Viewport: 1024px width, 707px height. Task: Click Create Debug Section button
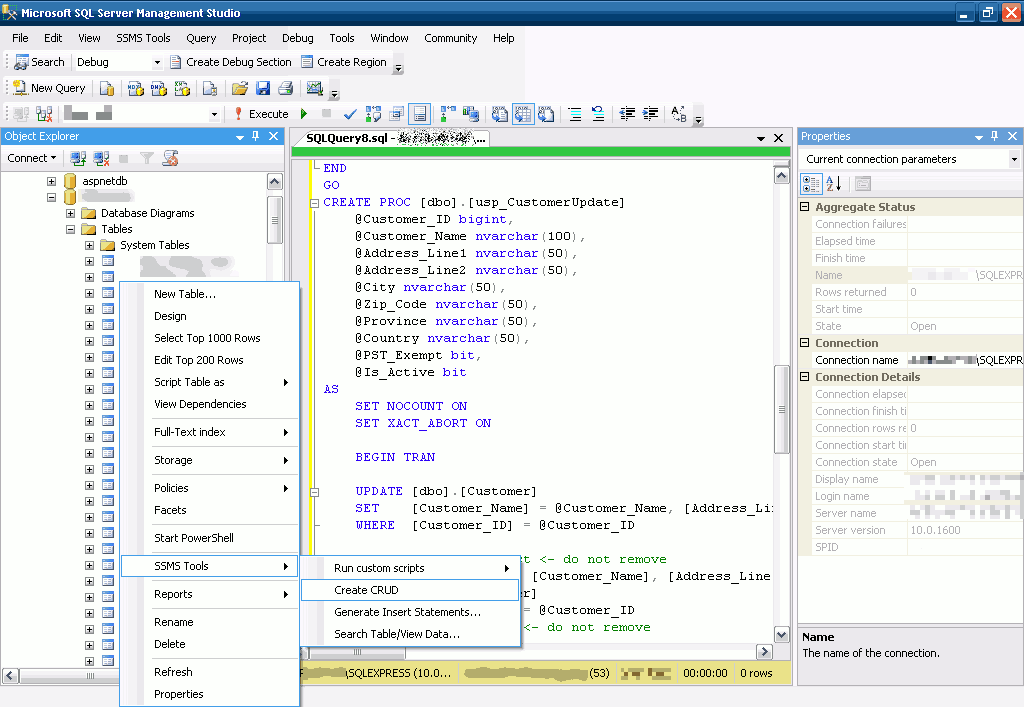click(x=231, y=62)
